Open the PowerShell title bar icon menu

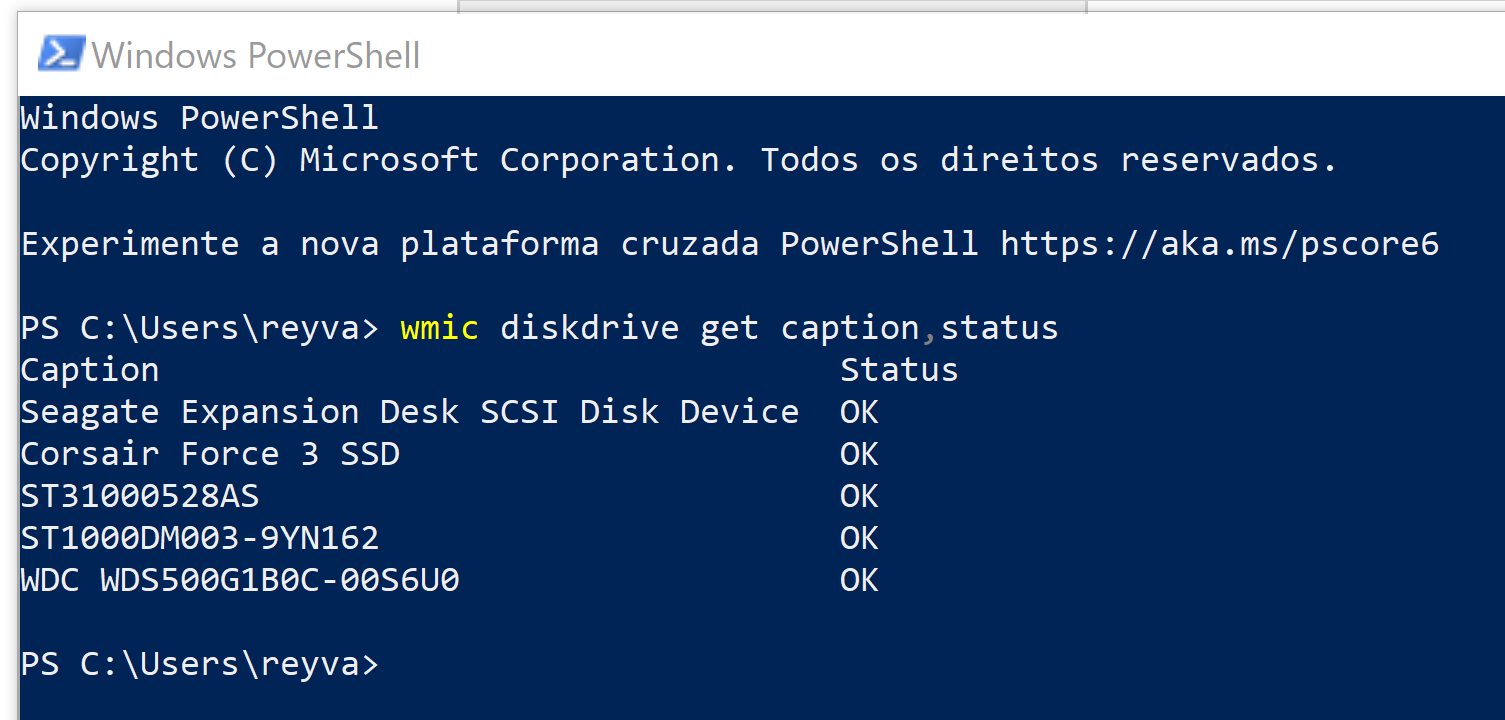60,54
